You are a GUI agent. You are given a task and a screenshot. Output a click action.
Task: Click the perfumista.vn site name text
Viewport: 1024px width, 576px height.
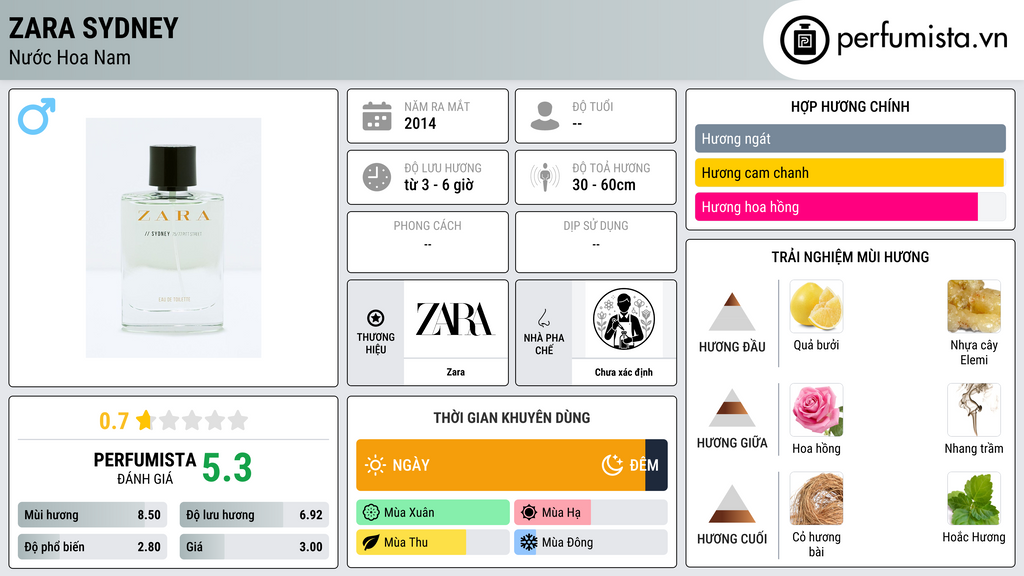[922, 38]
